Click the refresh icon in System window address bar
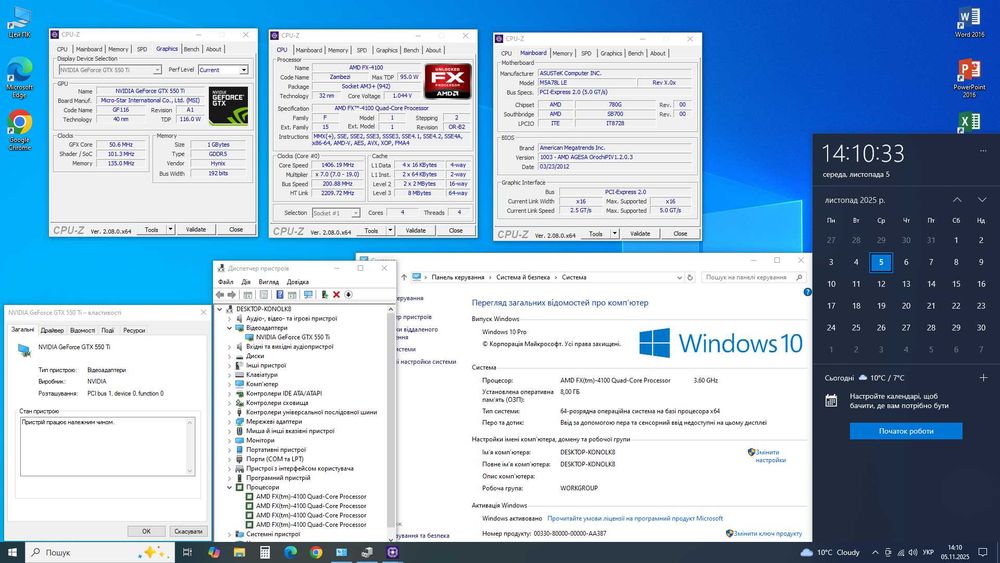Screen dimensions: 1000x563 coord(689,277)
